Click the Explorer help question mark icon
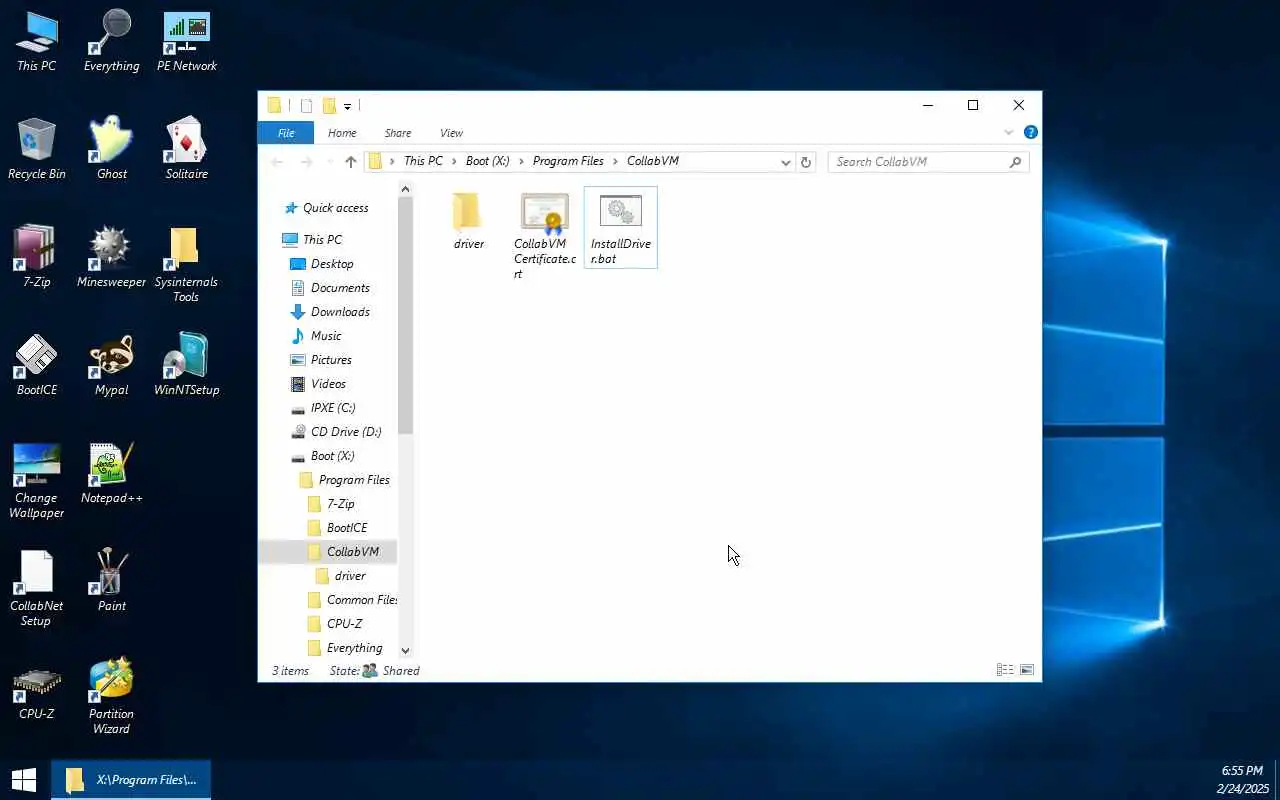The width and height of the screenshot is (1280, 800). click(x=1031, y=132)
